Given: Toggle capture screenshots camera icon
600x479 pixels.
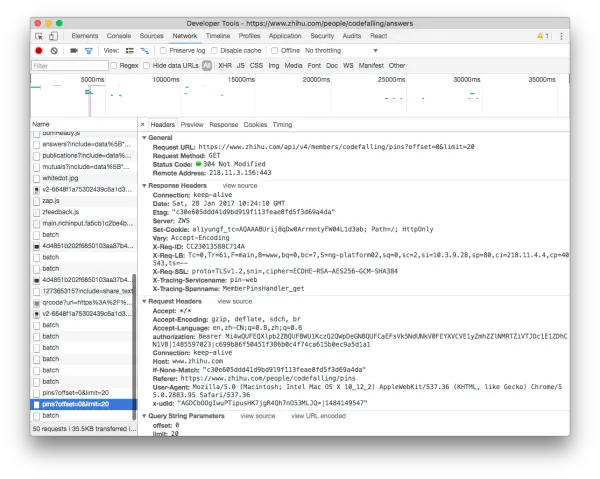Looking at the screenshot, I should [74, 51].
